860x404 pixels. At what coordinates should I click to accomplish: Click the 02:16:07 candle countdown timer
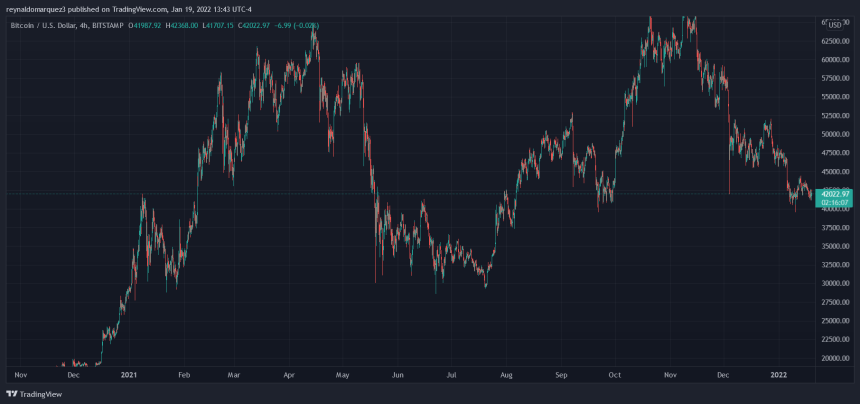tap(834, 202)
